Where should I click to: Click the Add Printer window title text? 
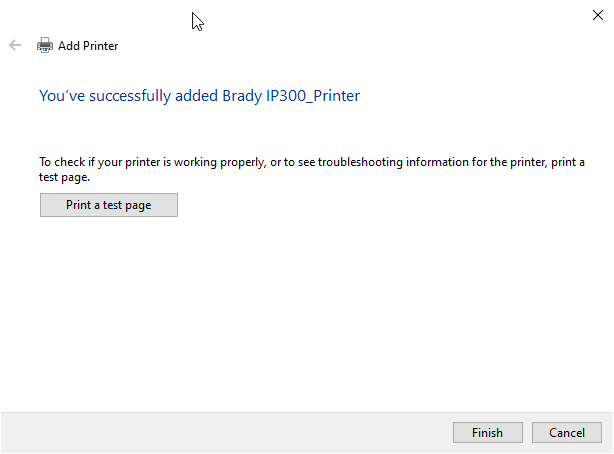(88, 46)
